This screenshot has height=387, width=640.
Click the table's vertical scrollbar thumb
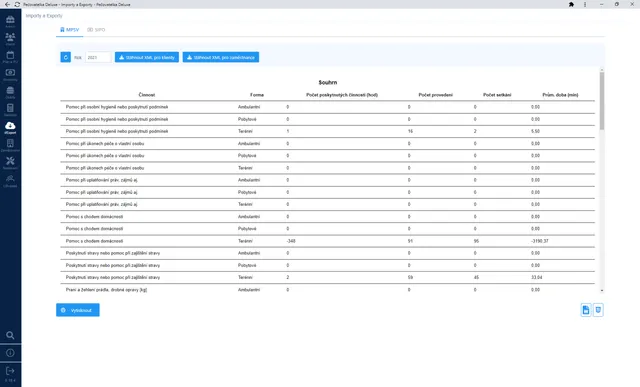(x=602, y=100)
